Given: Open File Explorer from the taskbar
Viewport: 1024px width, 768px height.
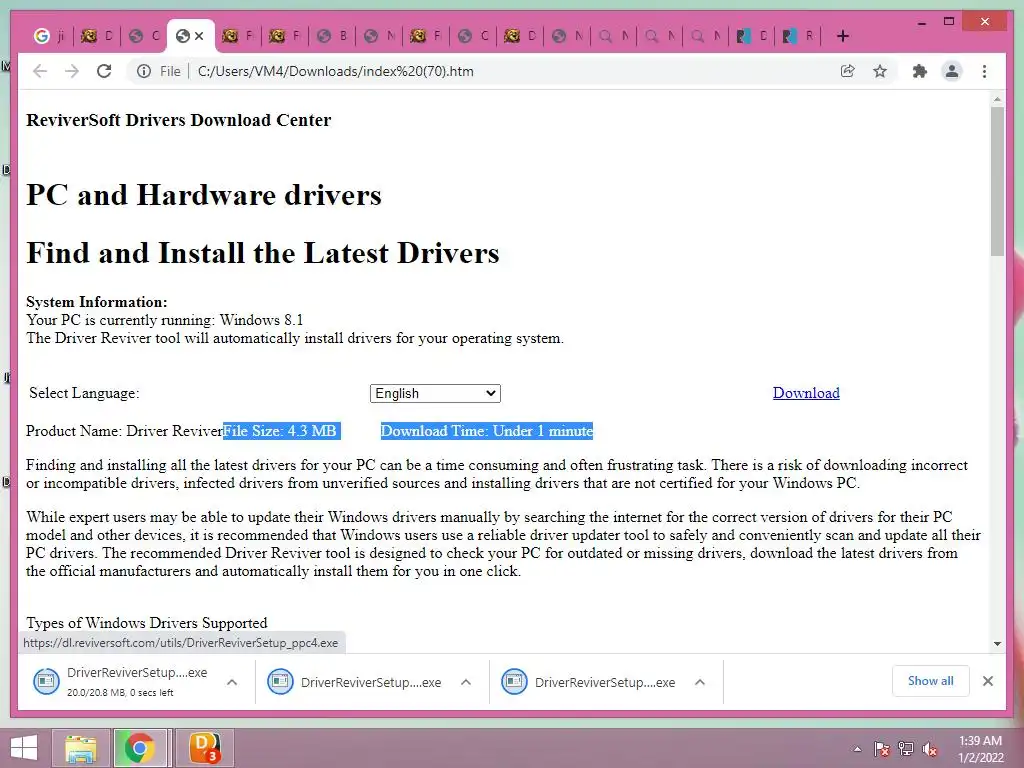Looking at the screenshot, I should pyautogui.click(x=81, y=748).
